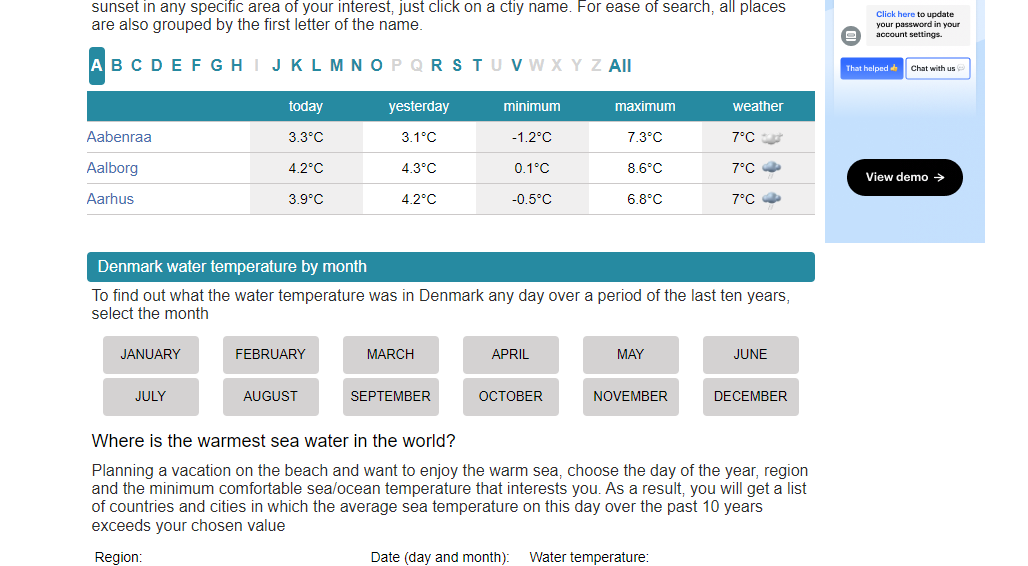
Task: Click the 'Chat with us' button
Action: (x=937, y=68)
